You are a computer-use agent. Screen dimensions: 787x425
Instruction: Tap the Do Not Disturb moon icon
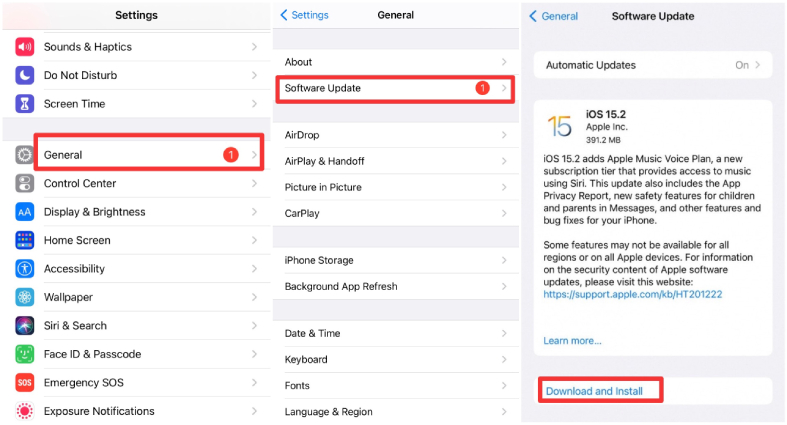(x=25, y=75)
